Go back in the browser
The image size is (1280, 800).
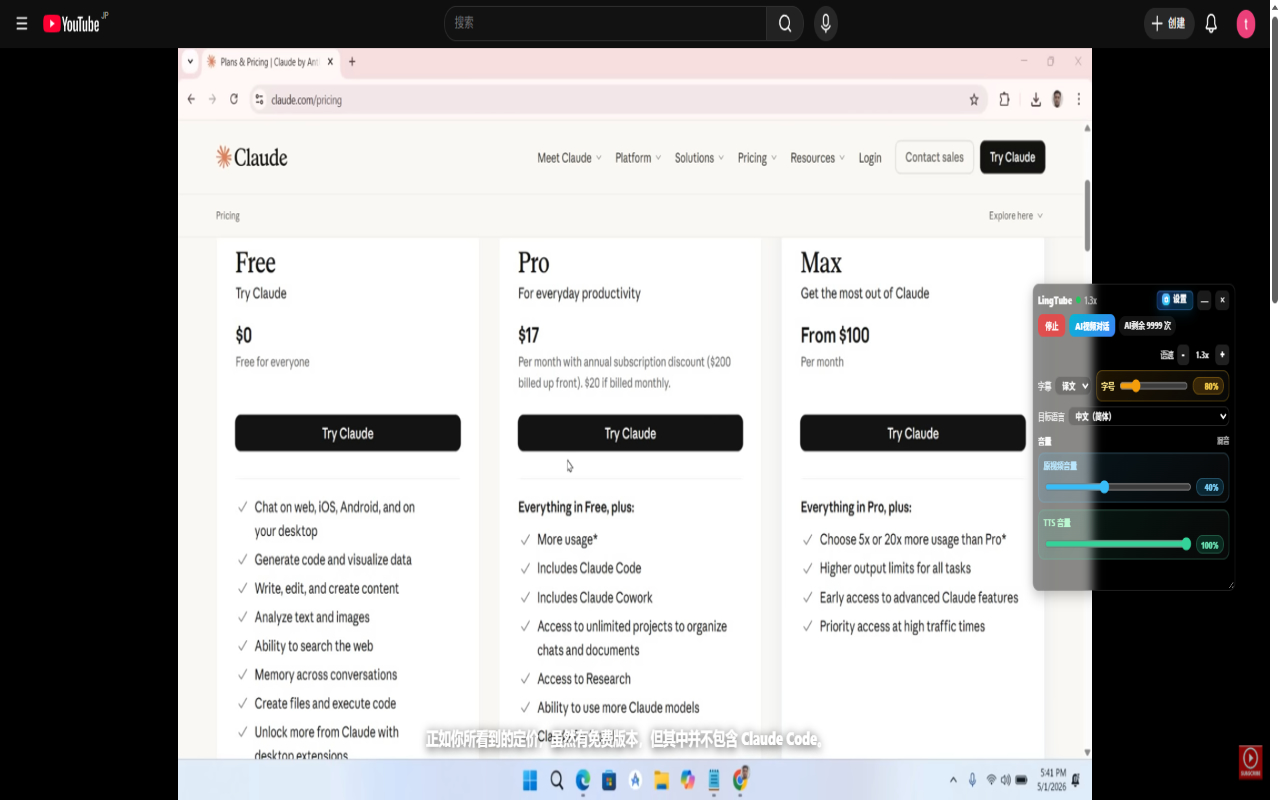(191, 99)
